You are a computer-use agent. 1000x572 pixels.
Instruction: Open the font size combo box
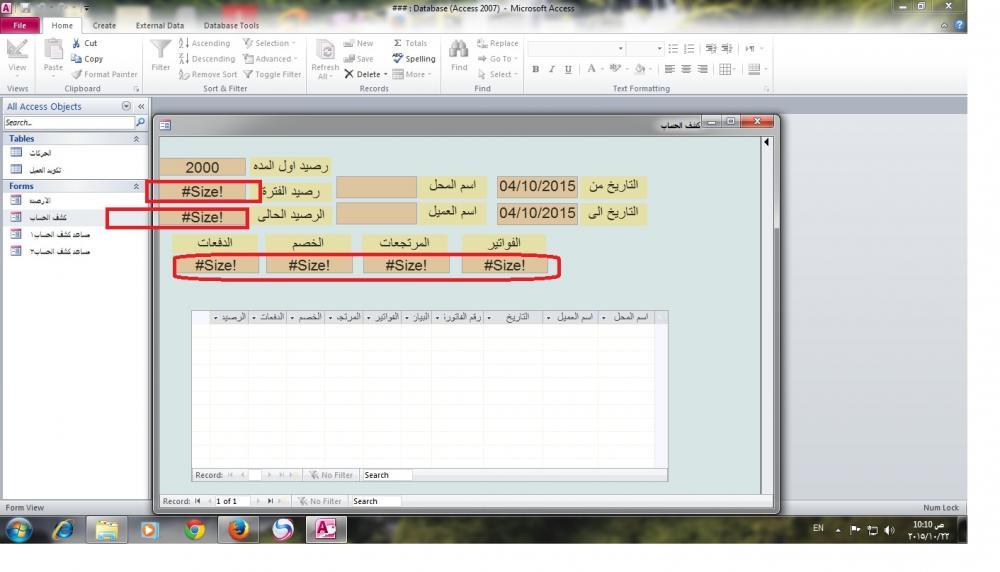coord(645,48)
